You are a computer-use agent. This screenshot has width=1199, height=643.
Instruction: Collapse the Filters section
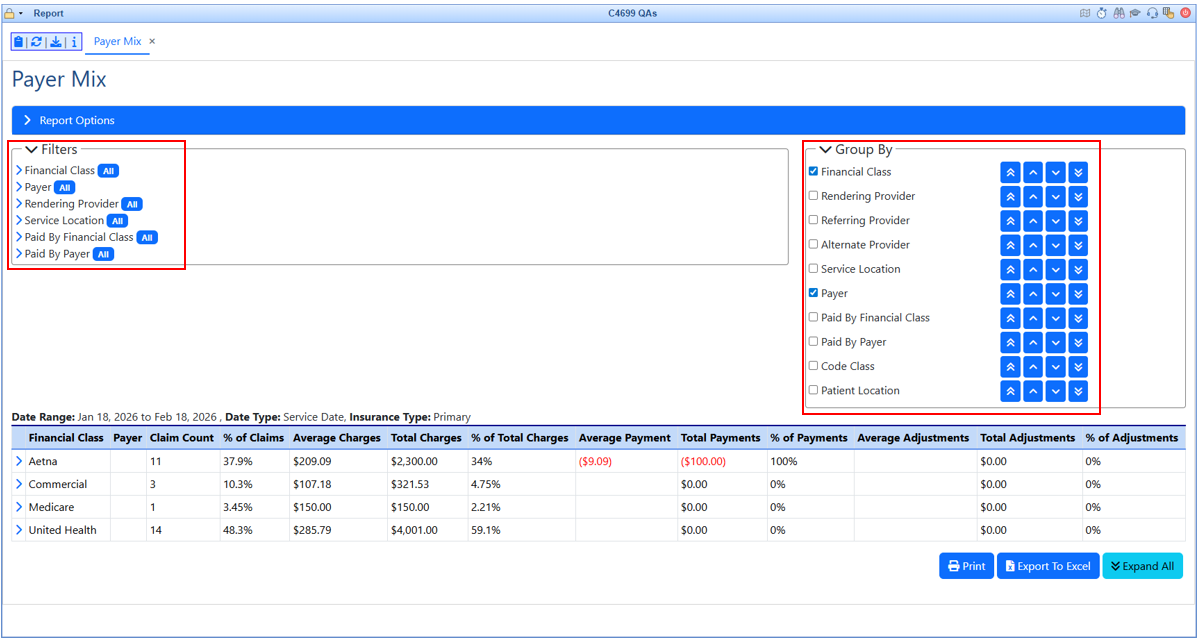pos(31,150)
